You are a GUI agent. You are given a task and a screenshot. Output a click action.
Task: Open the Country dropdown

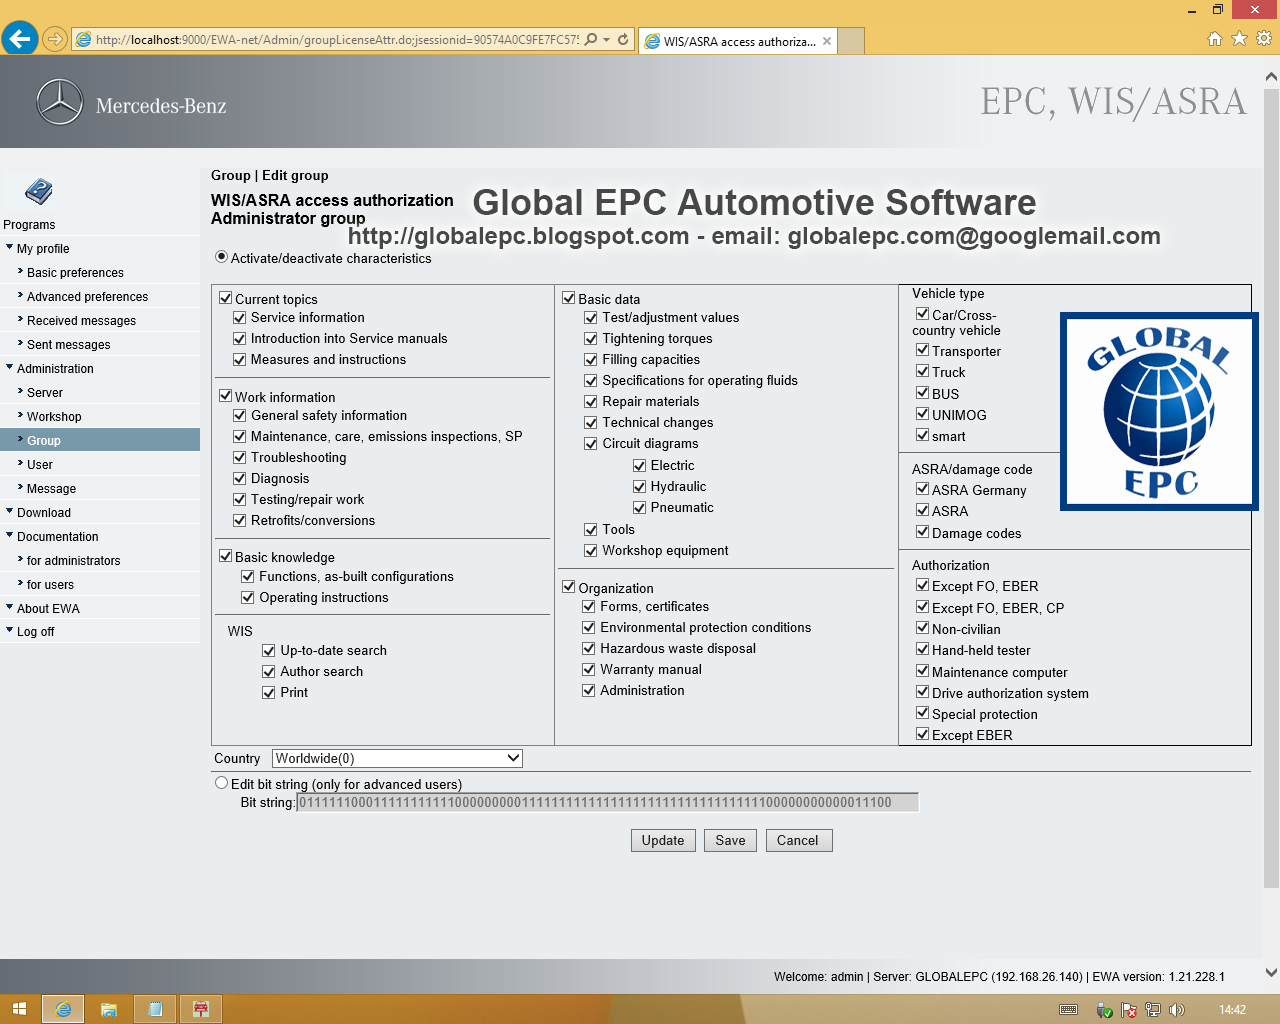pos(397,758)
